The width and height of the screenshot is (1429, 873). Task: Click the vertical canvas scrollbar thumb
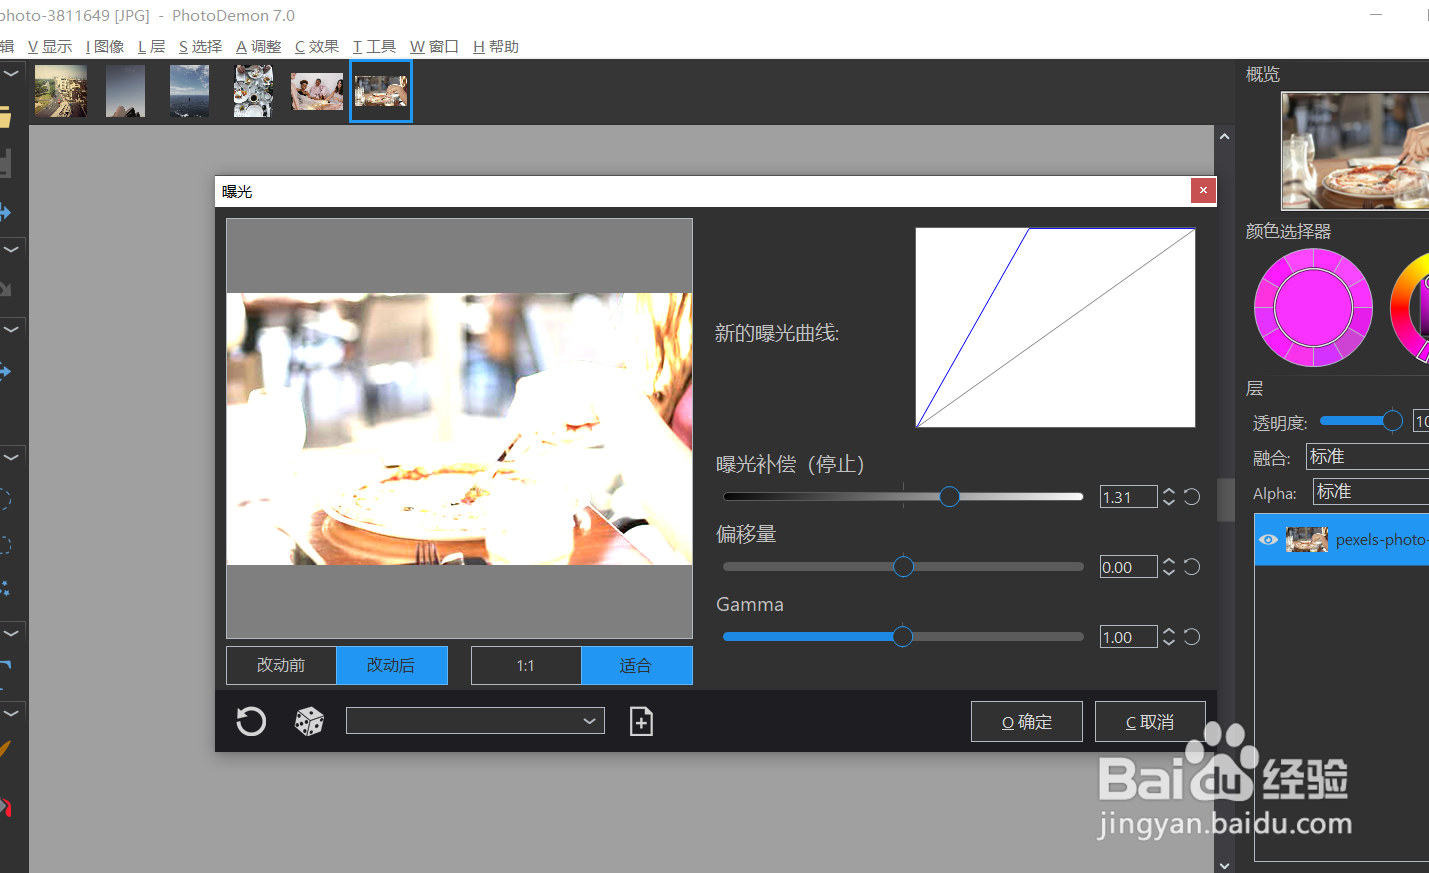[x=1225, y=500]
